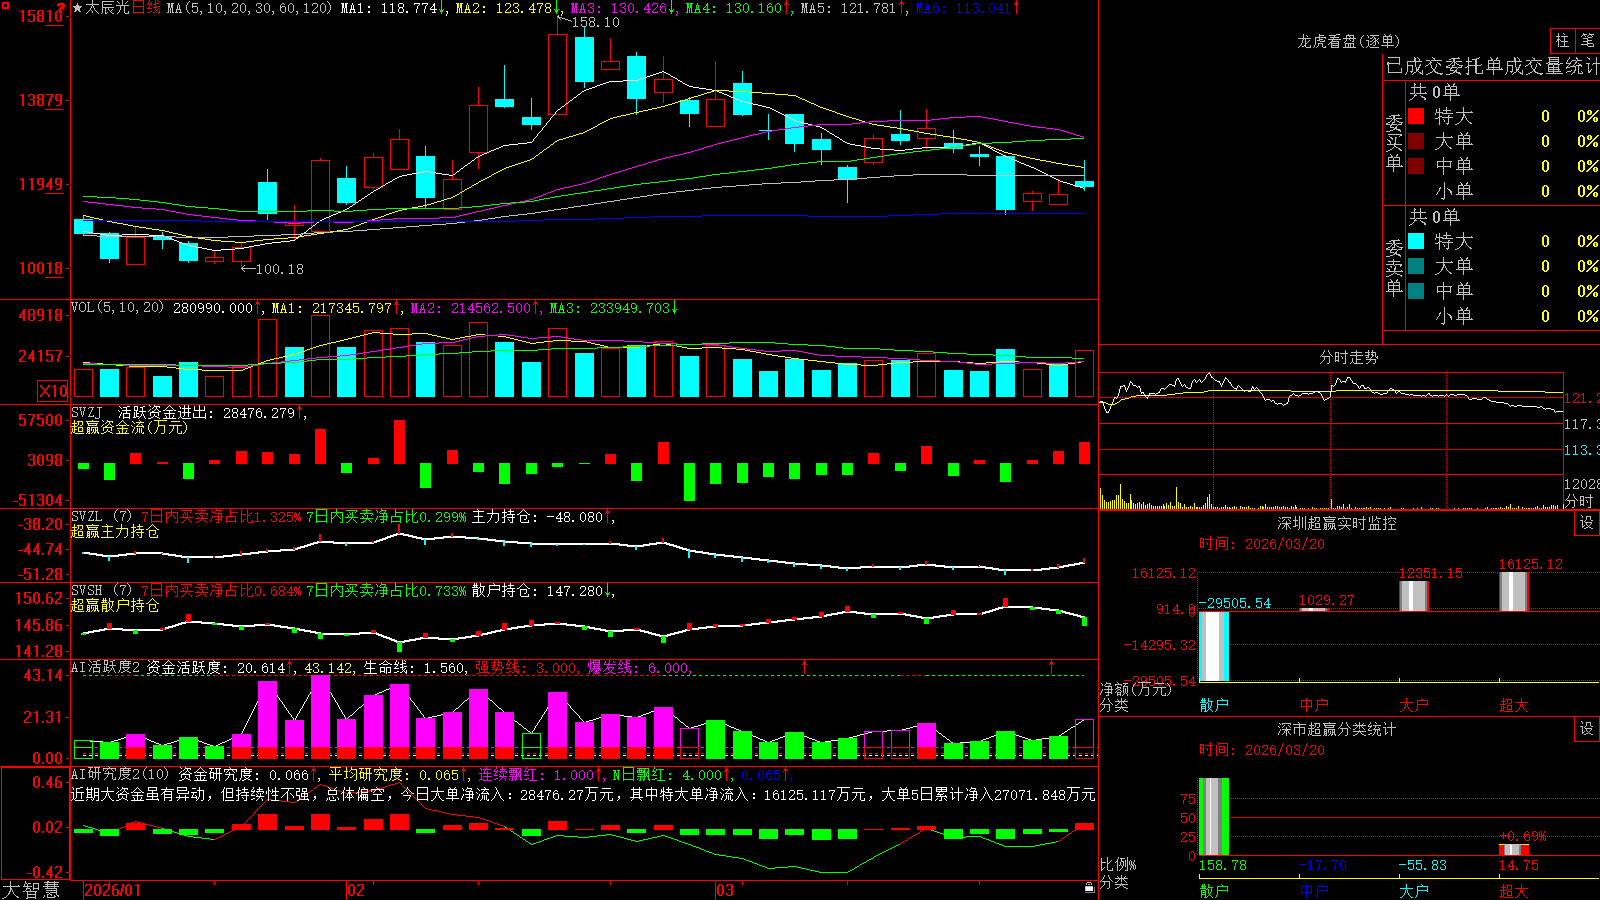Open 设 settings for 深圳超赢实时监控

tap(1587, 523)
